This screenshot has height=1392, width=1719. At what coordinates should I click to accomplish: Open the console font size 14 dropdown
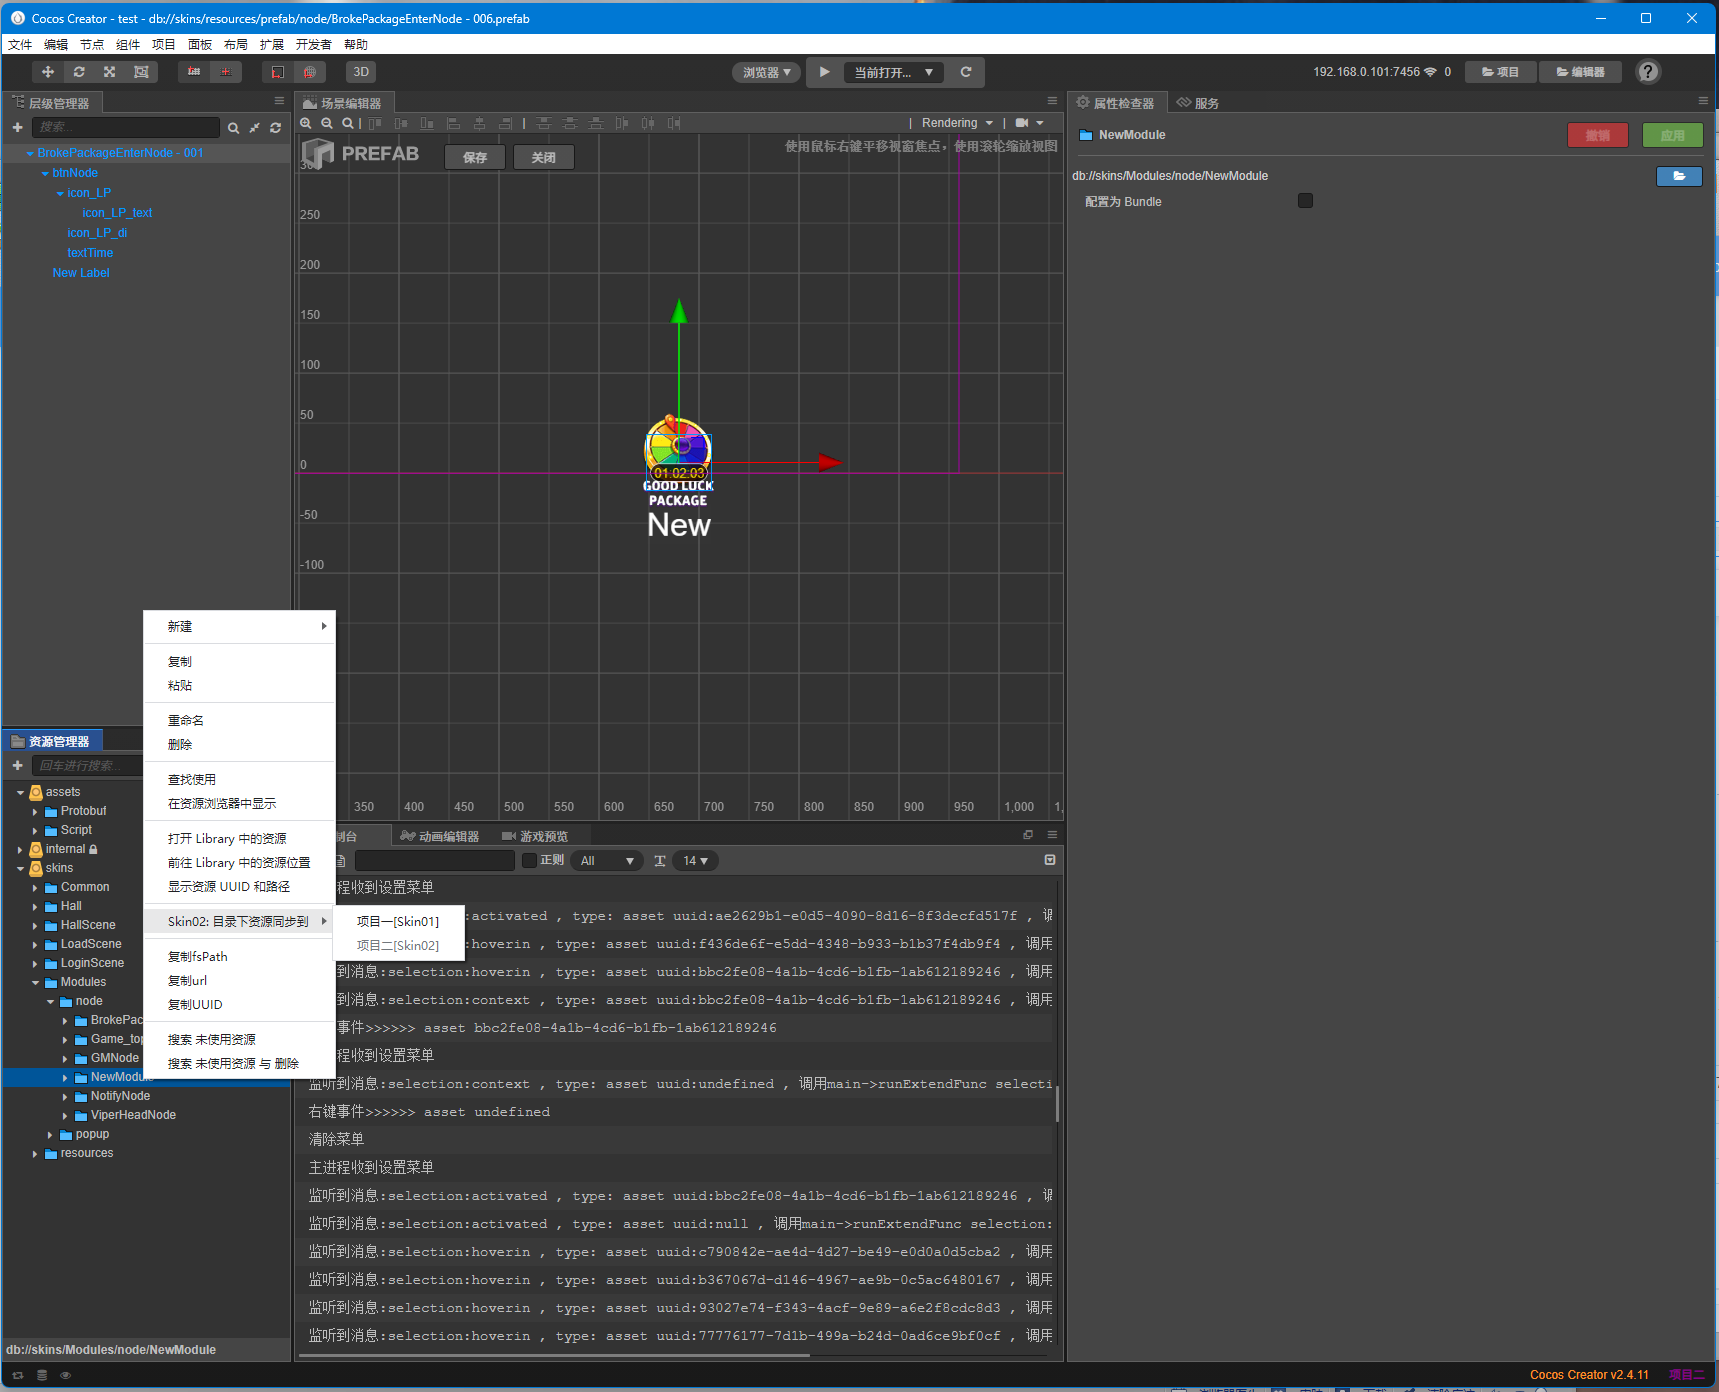coord(695,861)
